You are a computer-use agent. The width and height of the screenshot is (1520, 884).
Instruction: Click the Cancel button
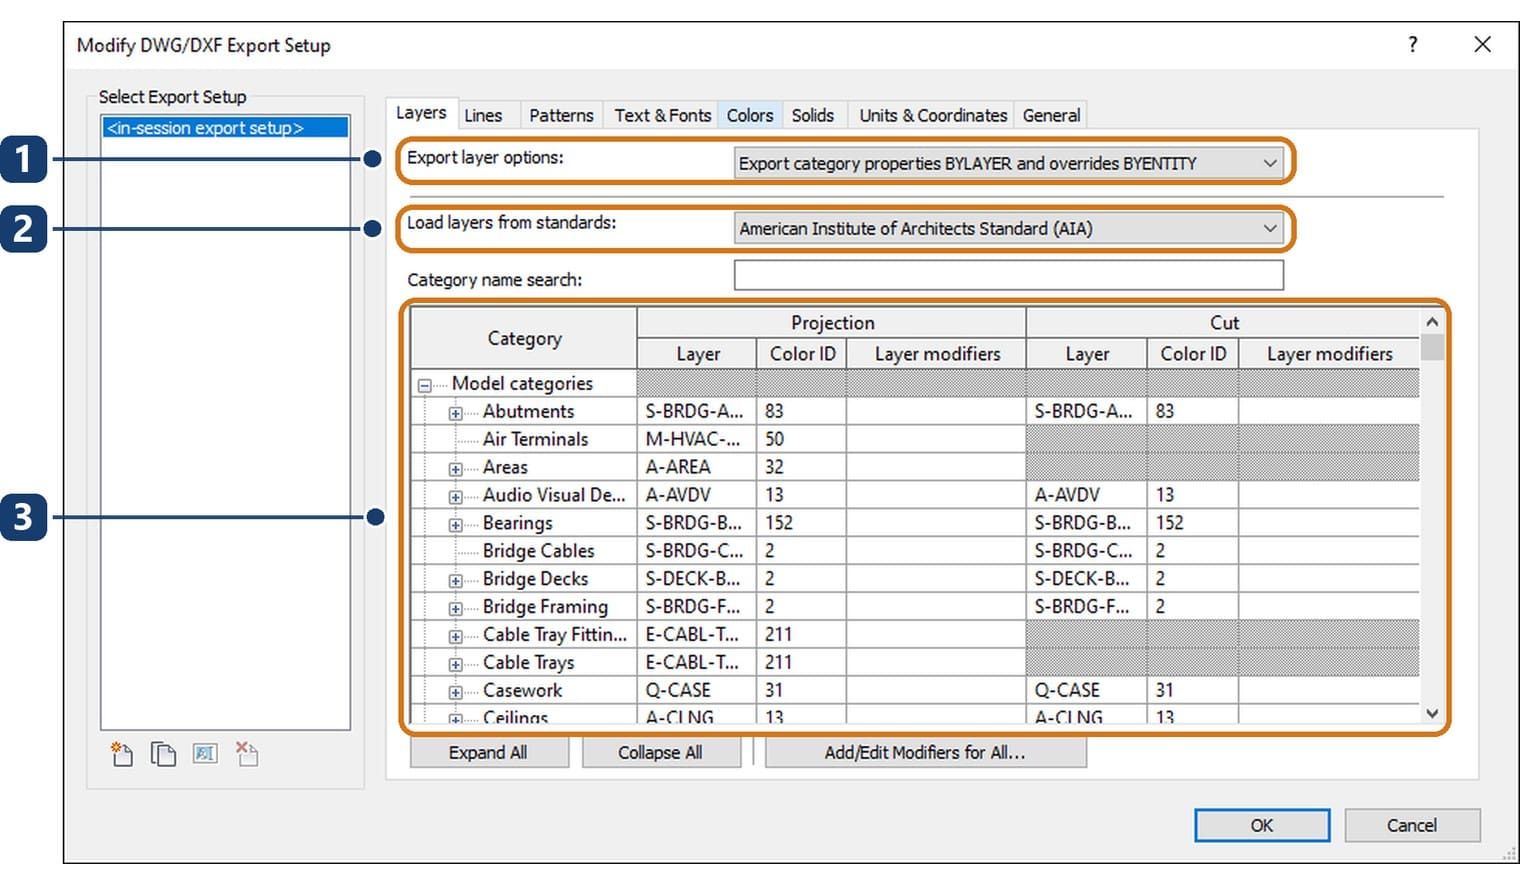click(1411, 825)
